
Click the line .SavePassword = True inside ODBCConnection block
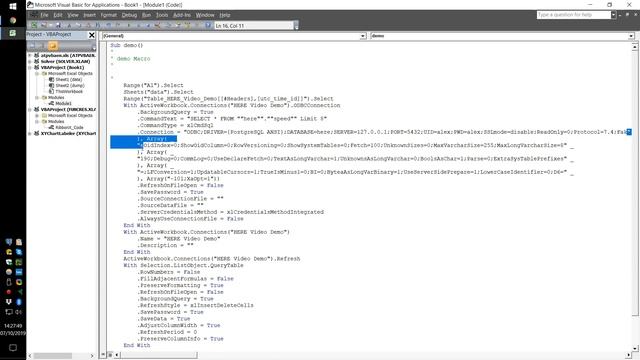[x=171, y=192]
